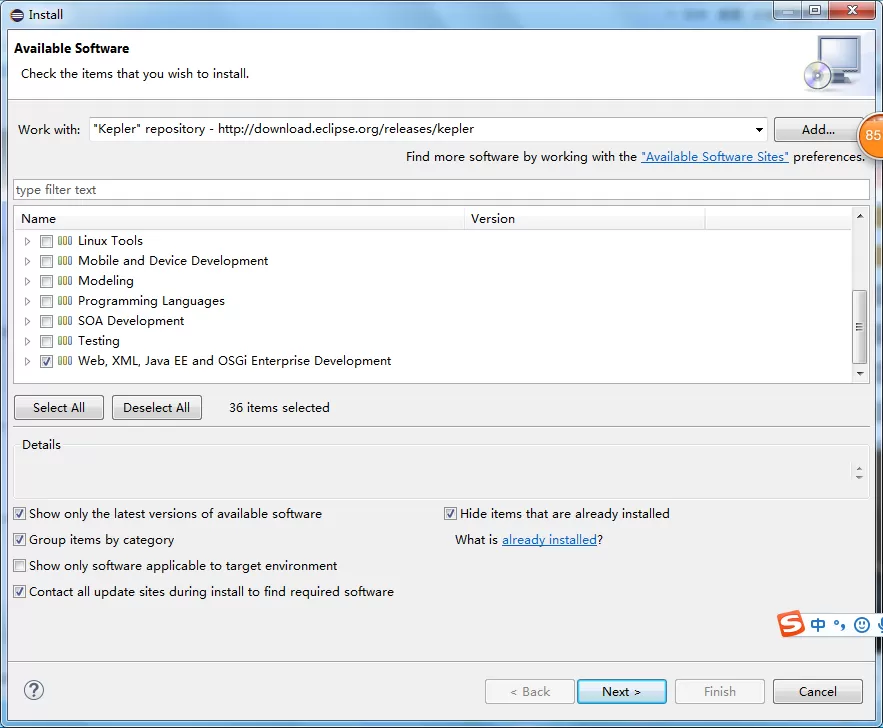Click the Web, XML, Java EE category icon
Screen dimensions: 883x728
click(x=65, y=361)
